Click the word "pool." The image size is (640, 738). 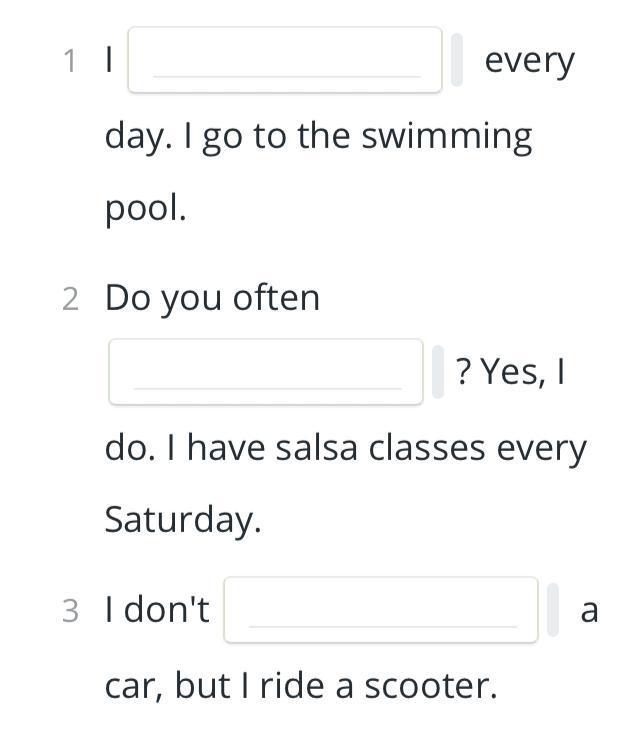[x=145, y=209]
